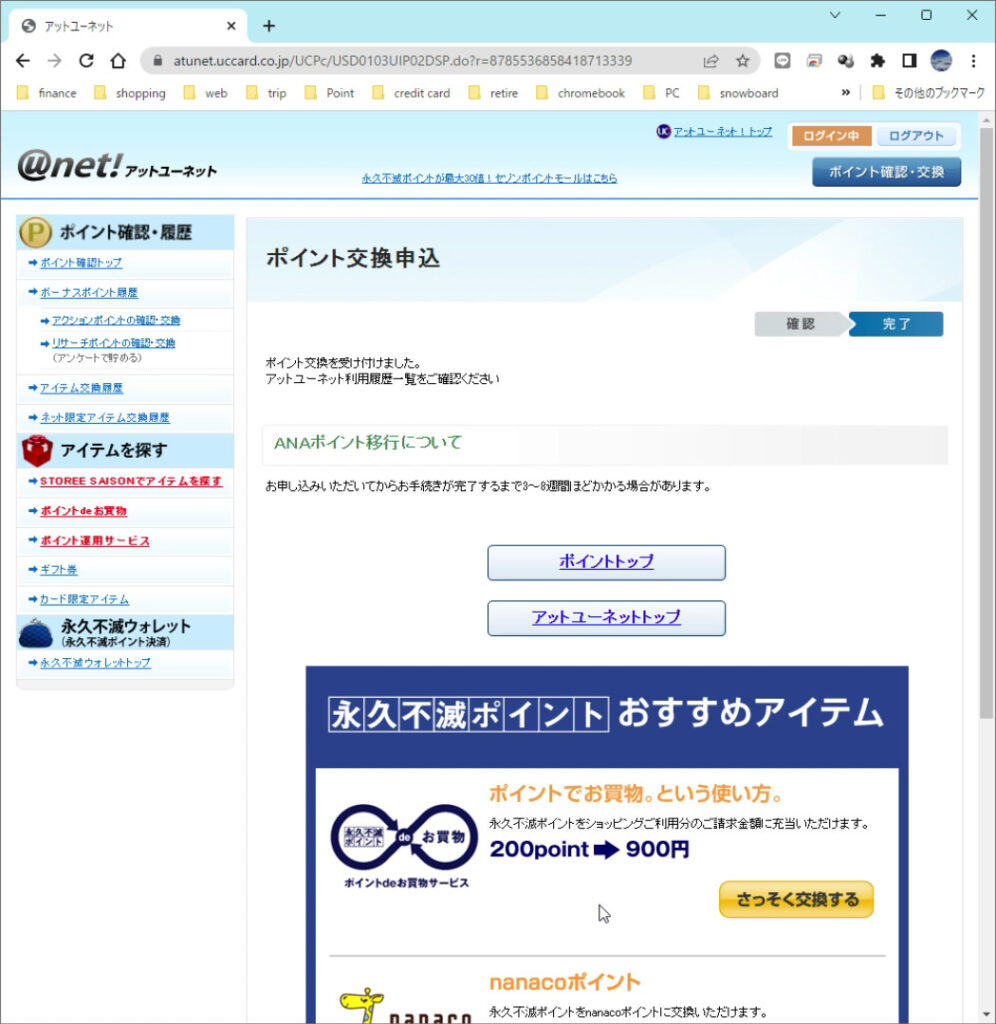The width and height of the screenshot is (996, 1024).
Task: Click the share page icon in address bar
Action: 711,61
